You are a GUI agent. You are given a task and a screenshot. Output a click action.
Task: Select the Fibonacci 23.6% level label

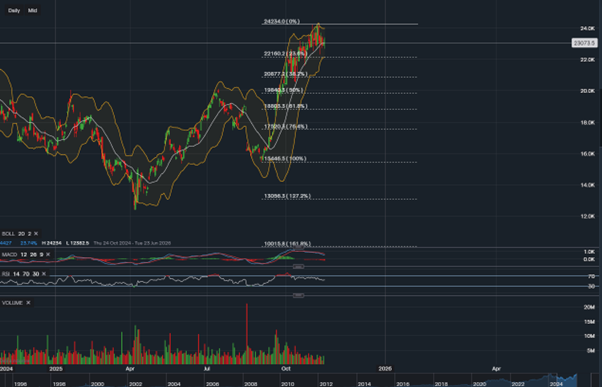[x=285, y=53]
